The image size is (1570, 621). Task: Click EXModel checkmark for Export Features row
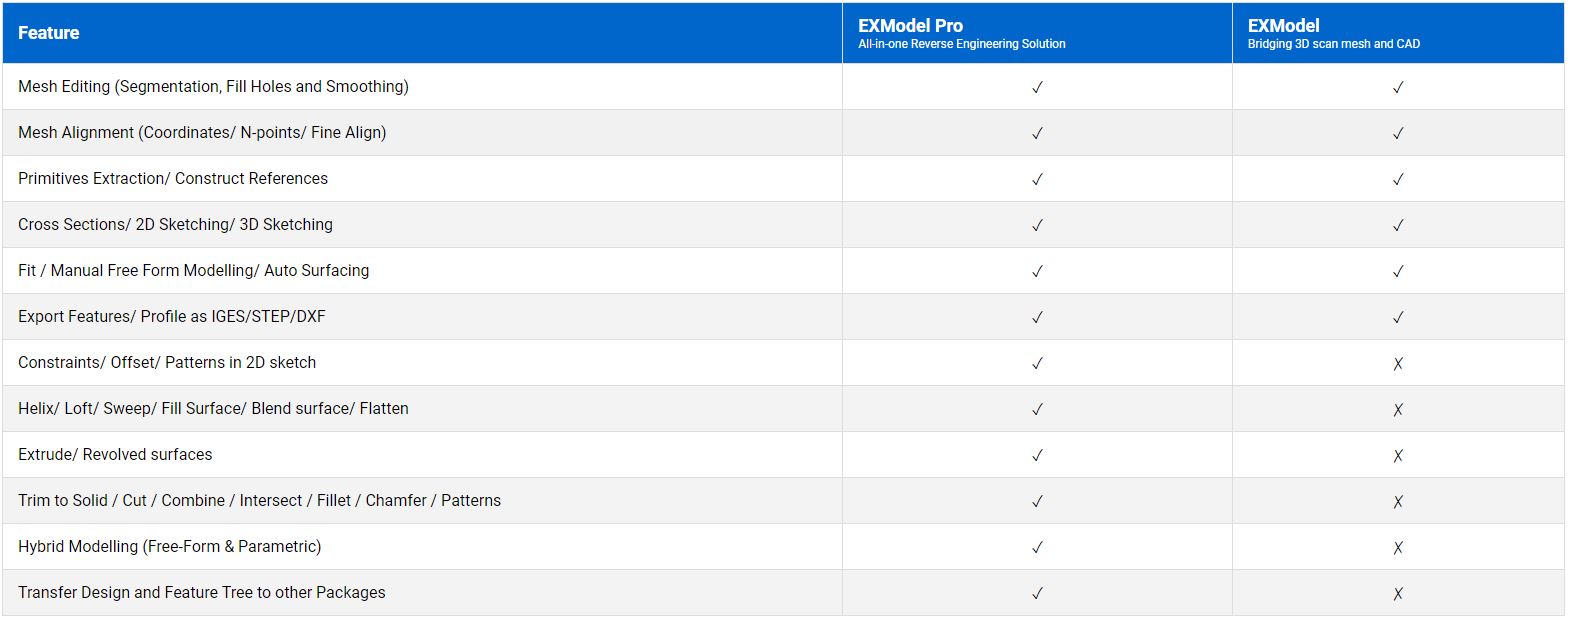pyautogui.click(x=1398, y=317)
